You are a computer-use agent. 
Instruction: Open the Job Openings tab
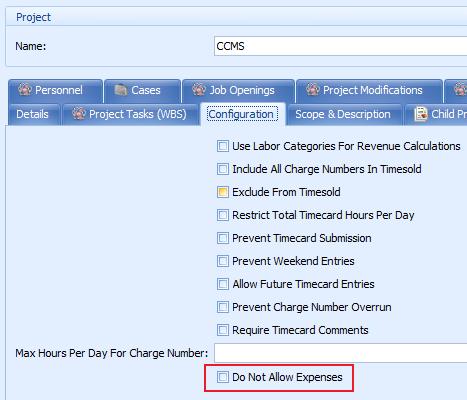239,91
